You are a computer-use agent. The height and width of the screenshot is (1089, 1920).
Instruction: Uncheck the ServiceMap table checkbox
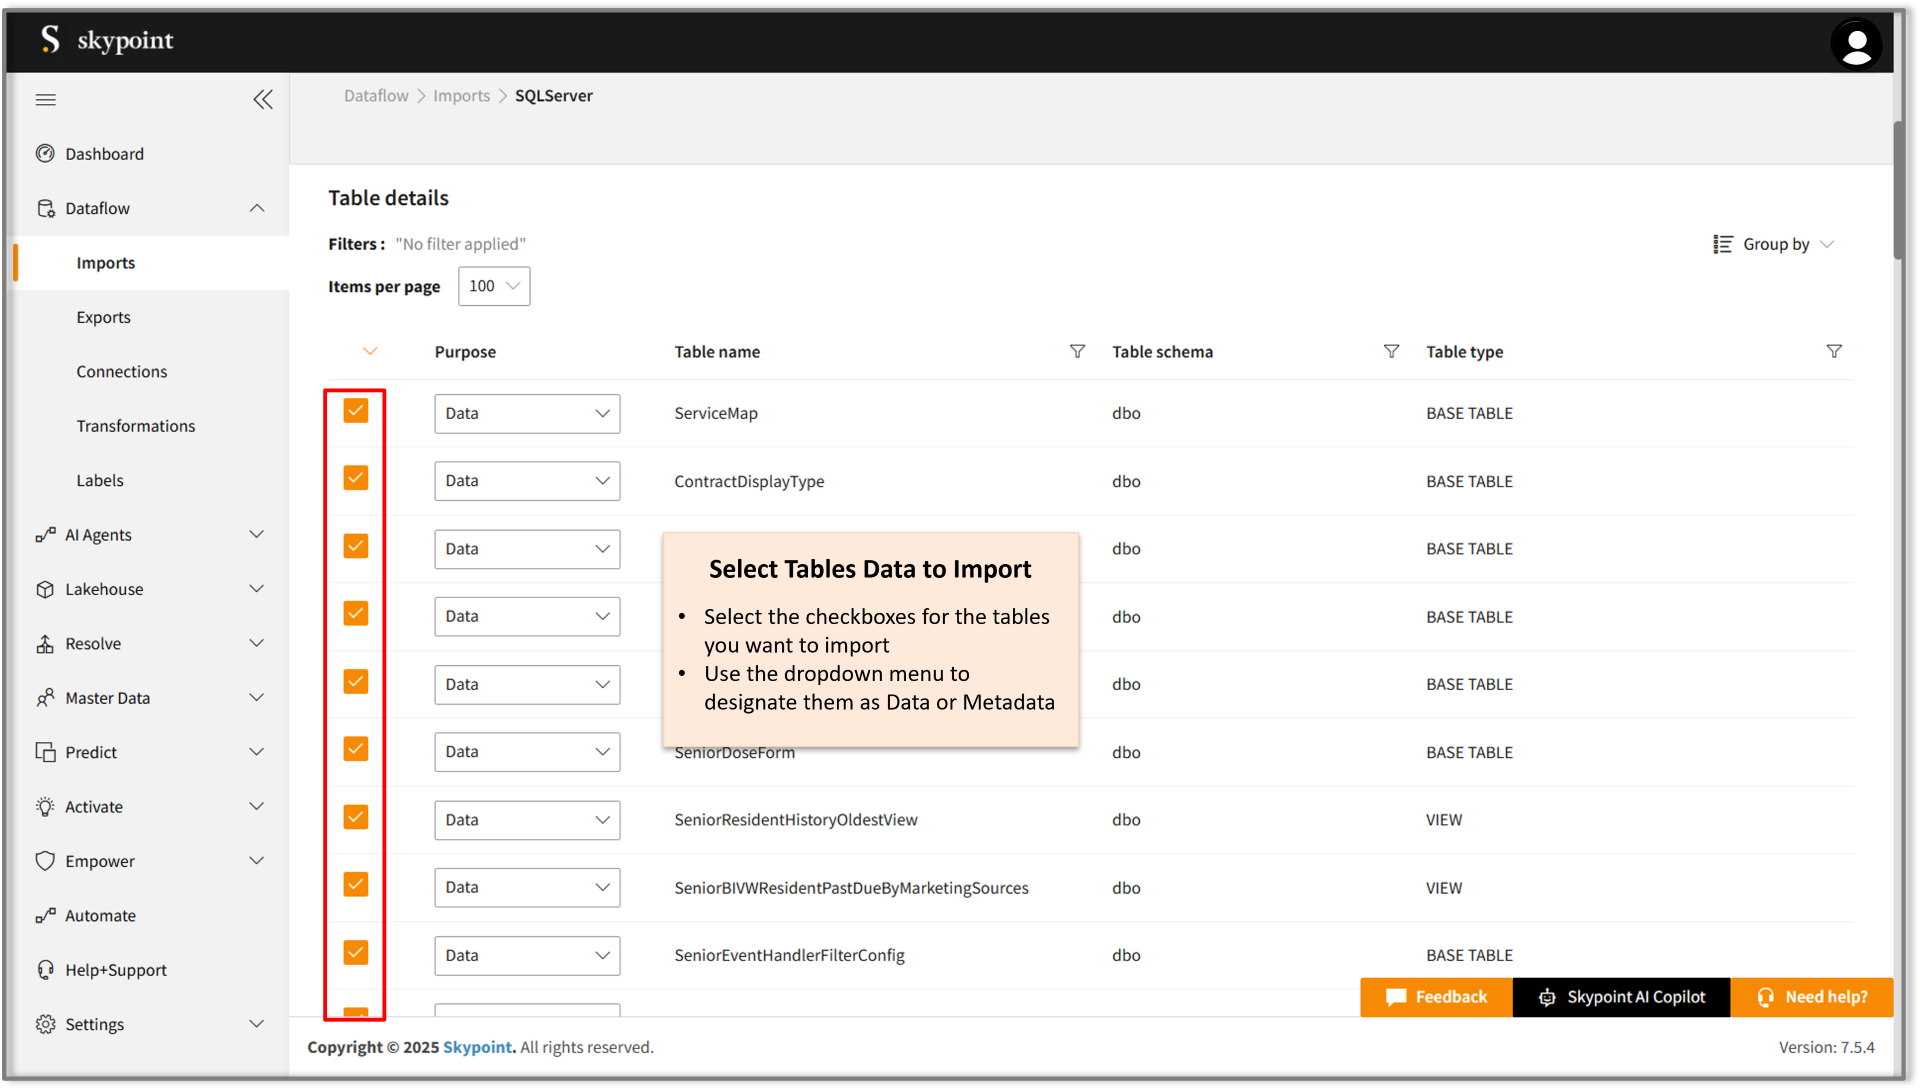coord(356,411)
